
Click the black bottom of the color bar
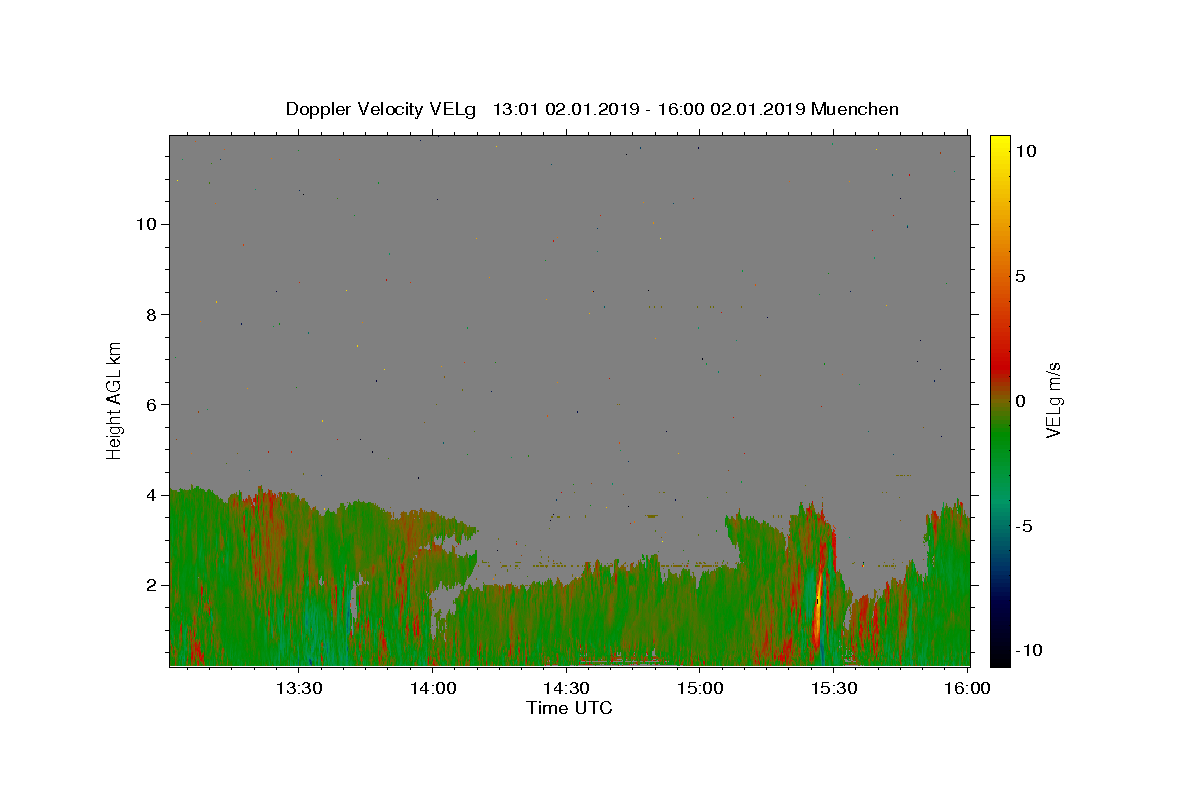(x=999, y=657)
